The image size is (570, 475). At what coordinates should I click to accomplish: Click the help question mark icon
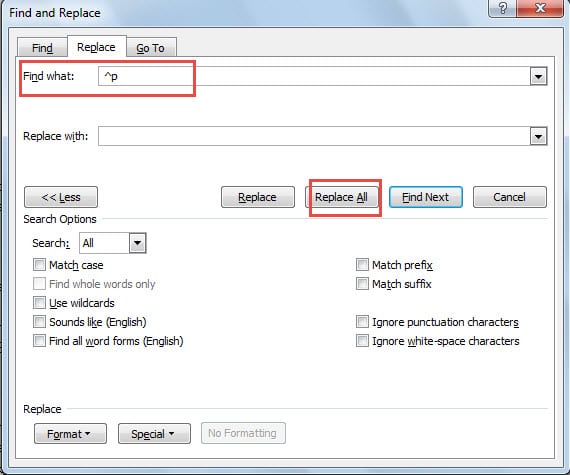tap(502, 8)
